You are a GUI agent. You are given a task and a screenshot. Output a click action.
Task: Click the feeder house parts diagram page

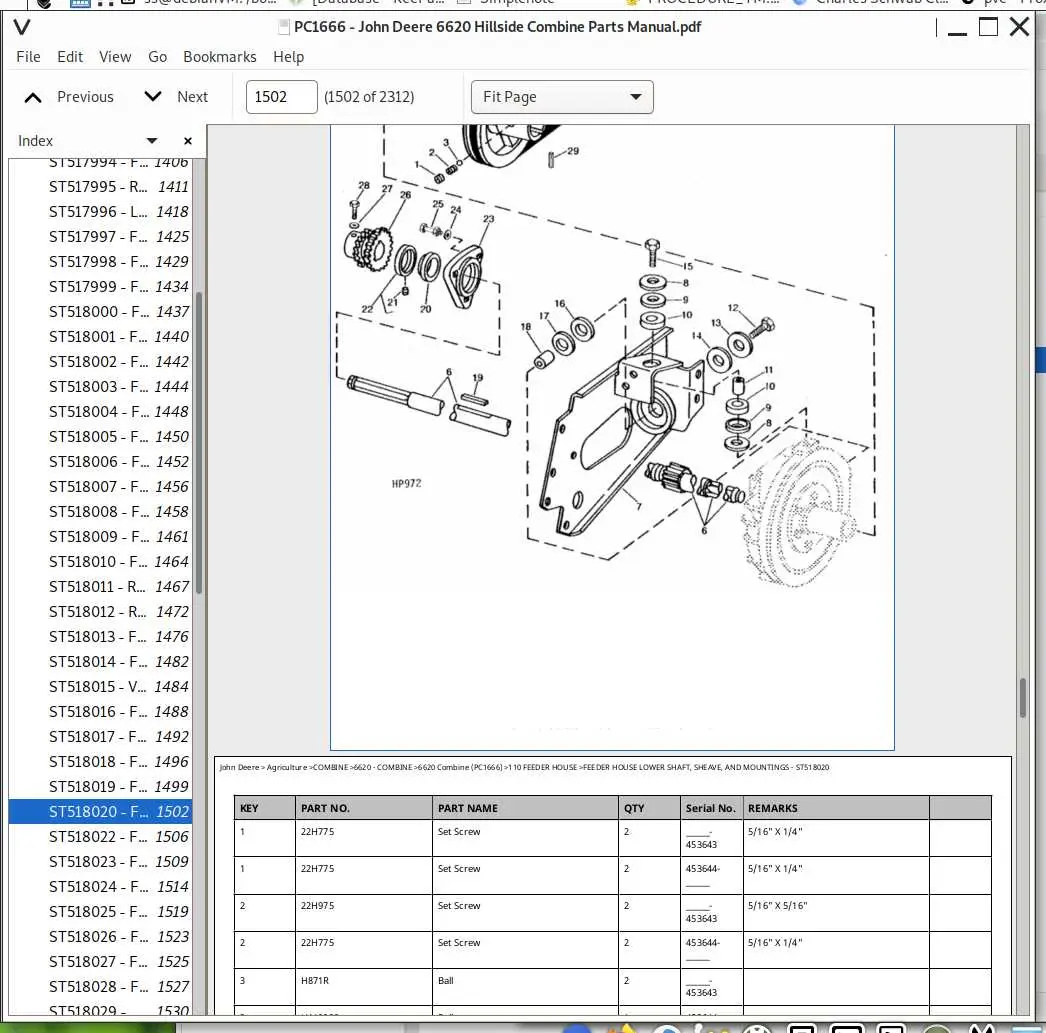612,437
